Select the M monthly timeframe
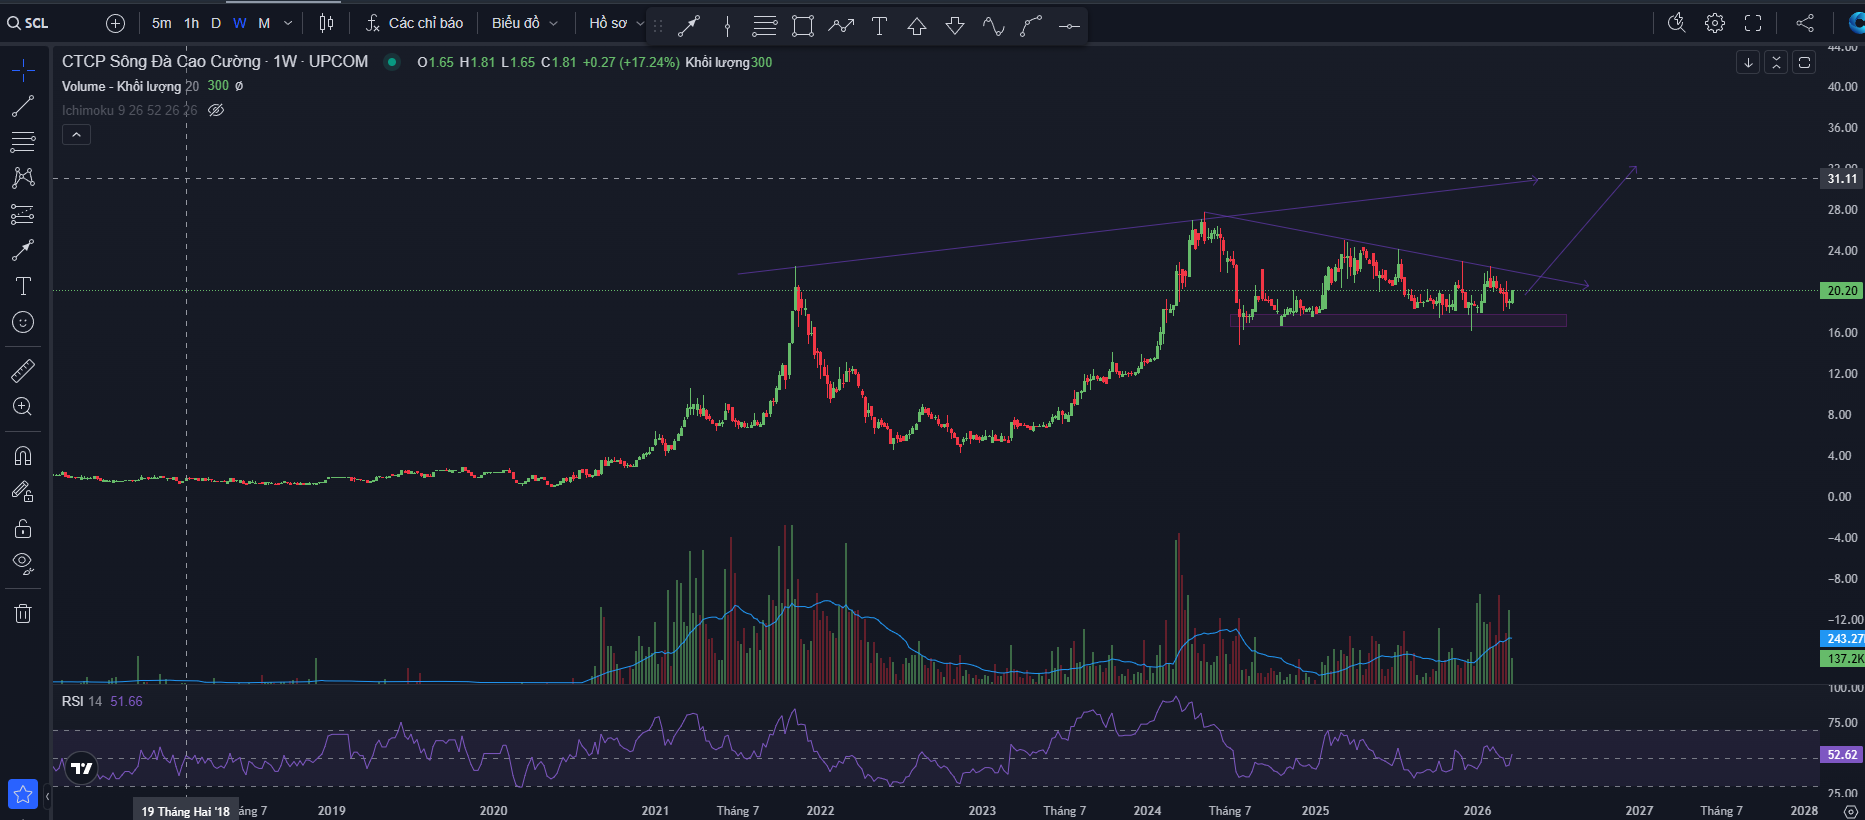The width and height of the screenshot is (1865, 820). point(264,23)
